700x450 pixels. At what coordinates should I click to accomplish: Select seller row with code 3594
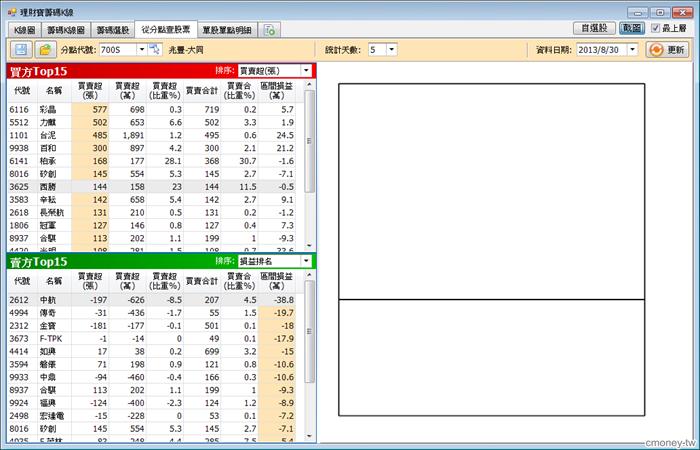pyautogui.click(x=151, y=364)
